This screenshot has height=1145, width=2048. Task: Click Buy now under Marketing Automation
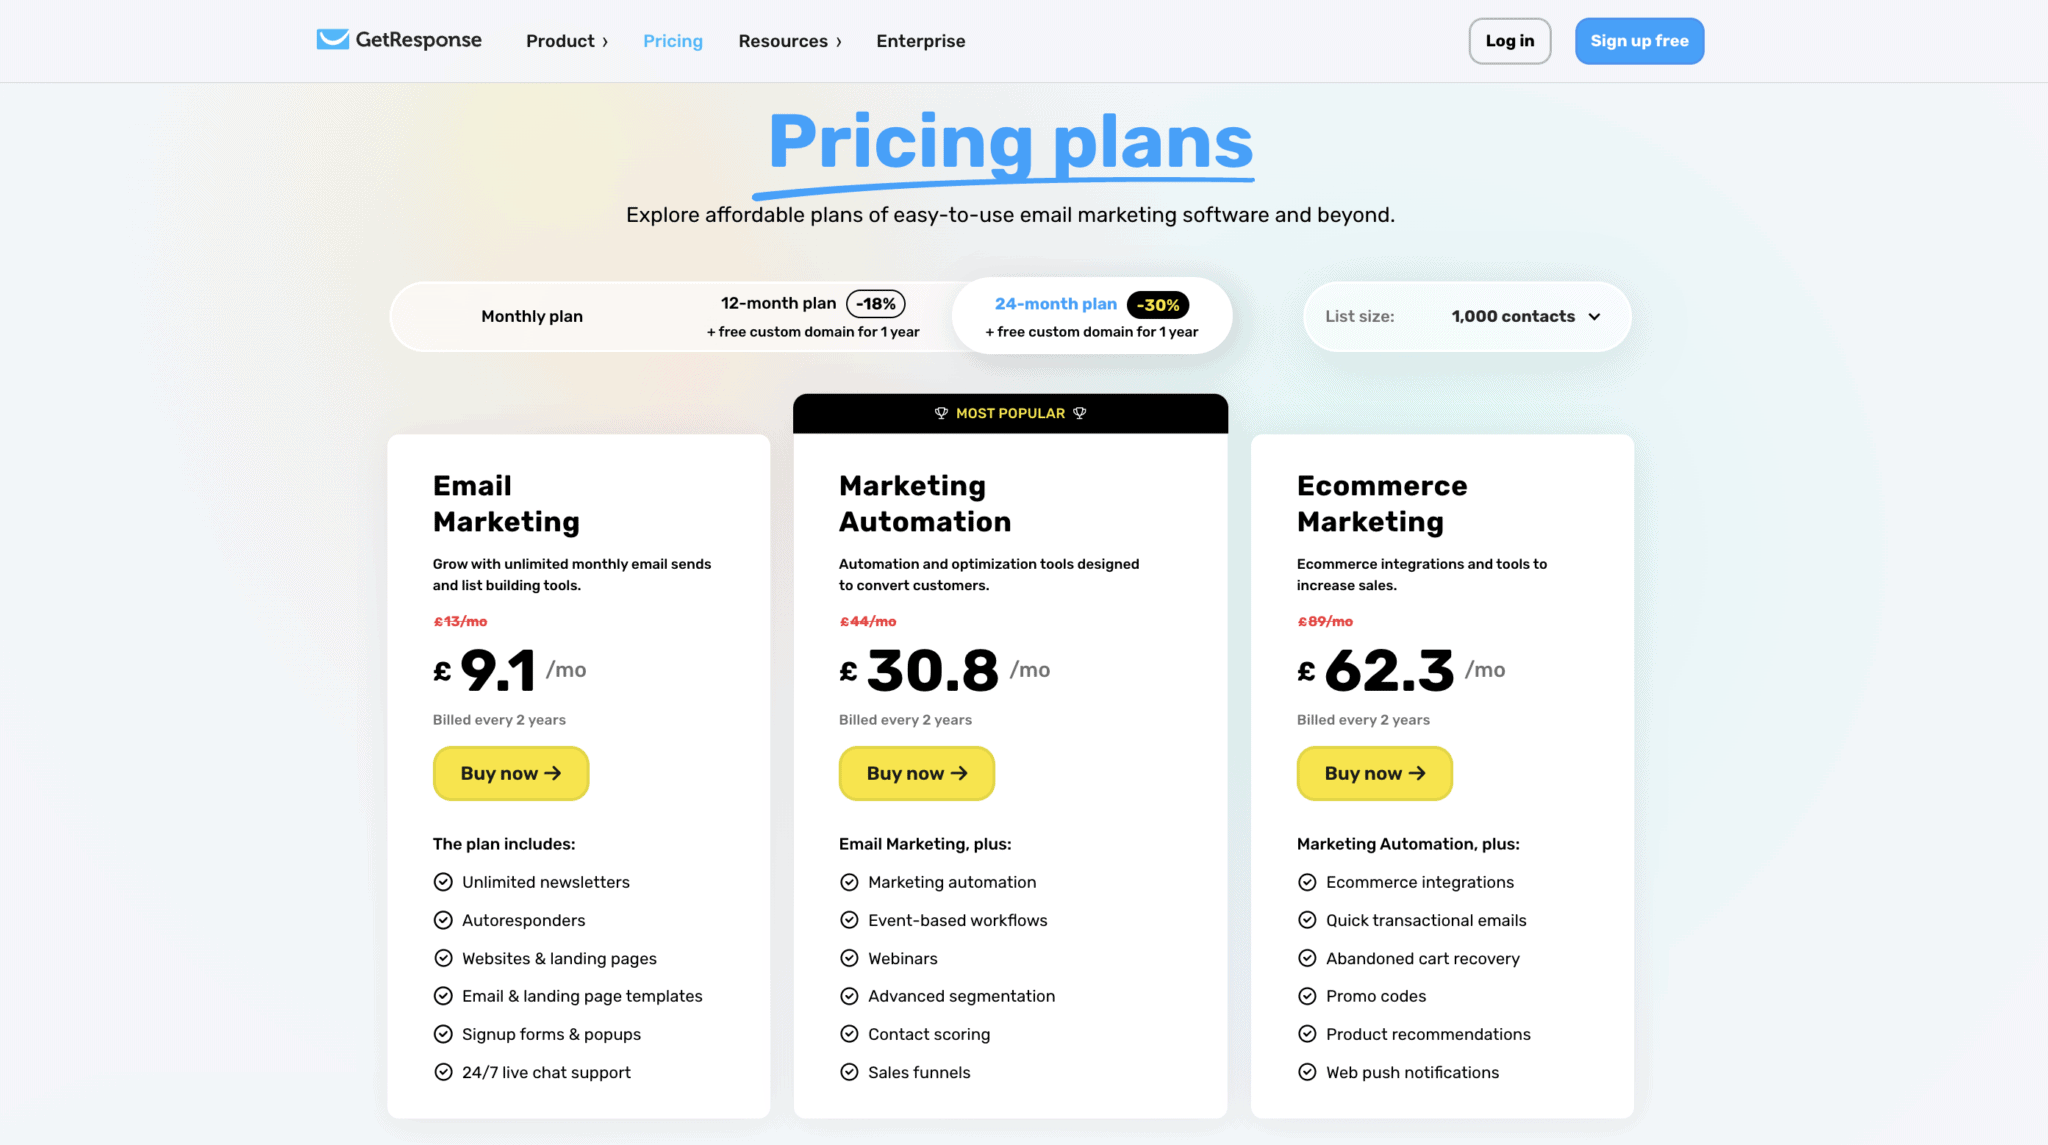pyautogui.click(x=916, y=773)
